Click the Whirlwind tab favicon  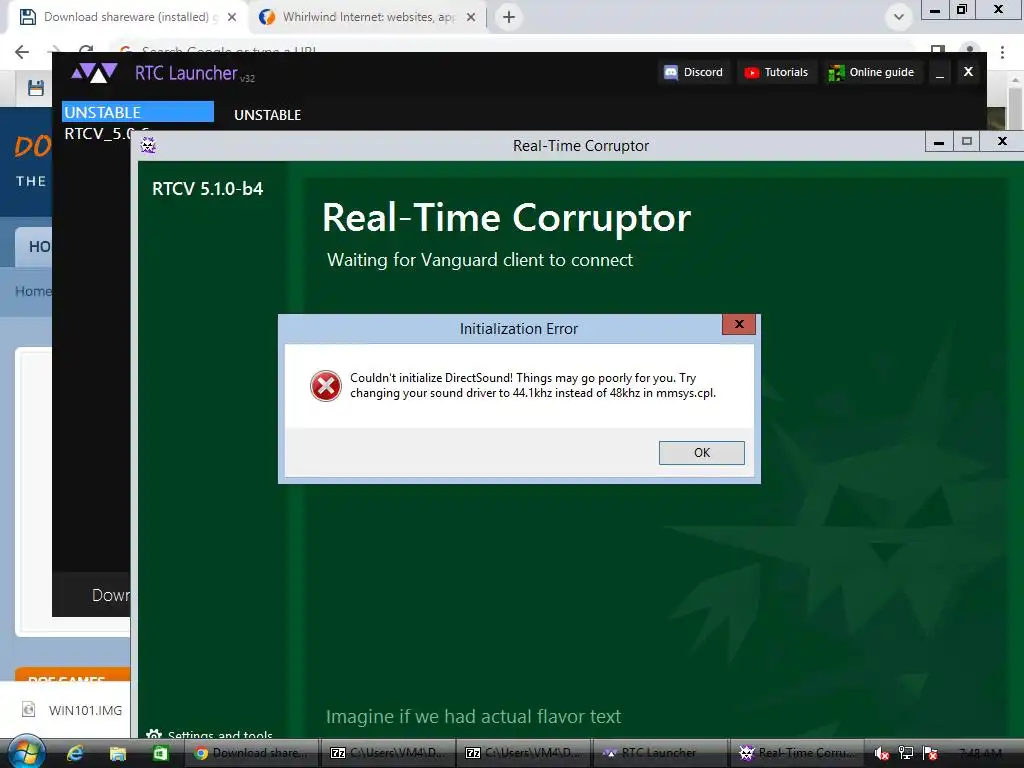[267, 17]
